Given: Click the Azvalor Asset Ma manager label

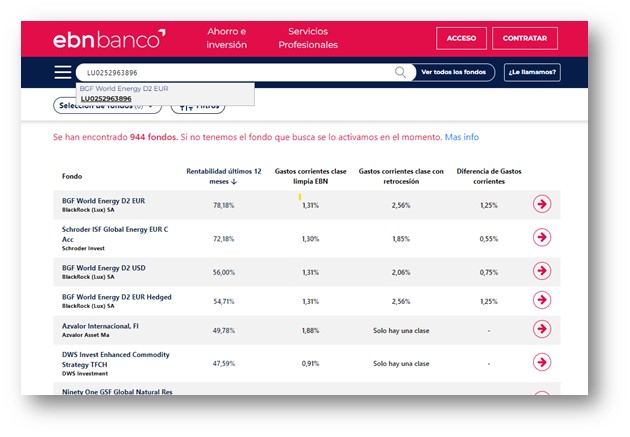Looking at the screenshot, I should click(86, 335).
